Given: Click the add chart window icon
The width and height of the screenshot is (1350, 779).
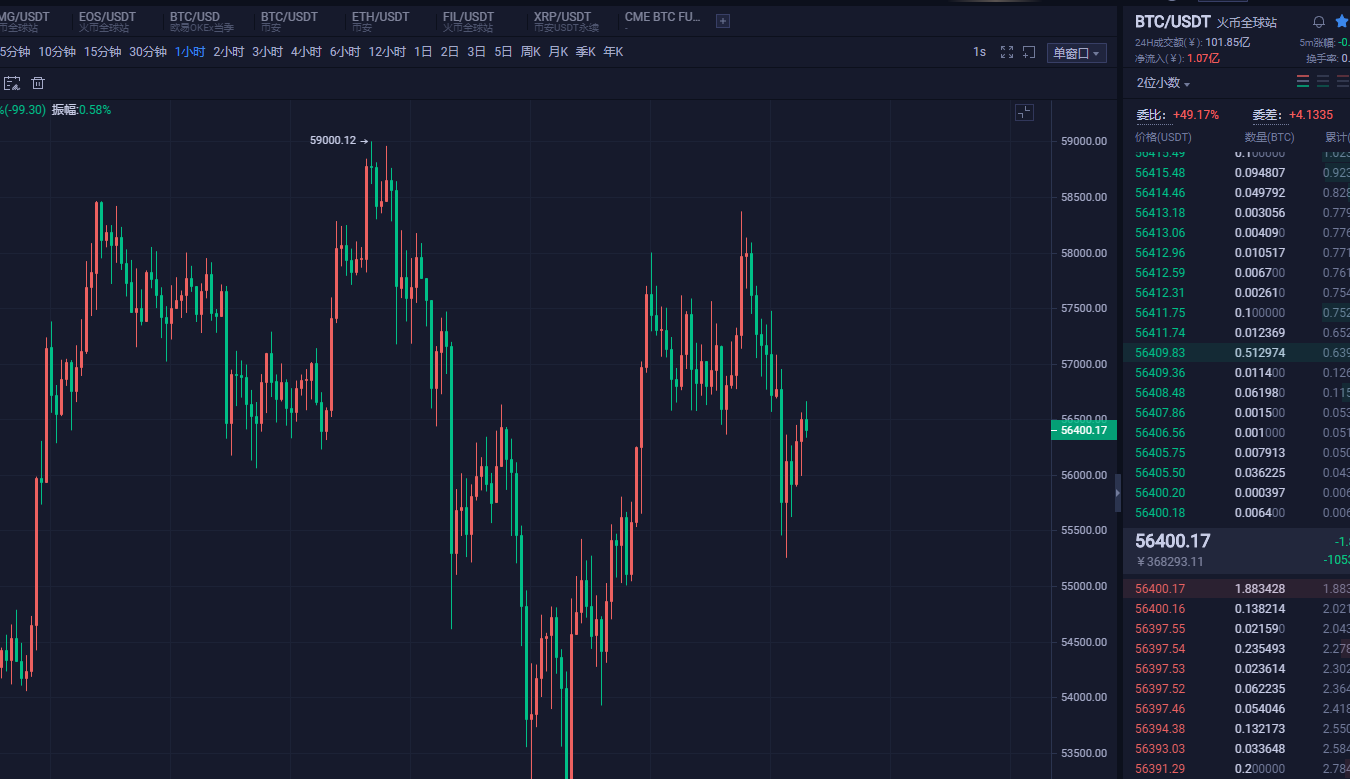Looking at the screenshot, I should [x=1028, y=52].
